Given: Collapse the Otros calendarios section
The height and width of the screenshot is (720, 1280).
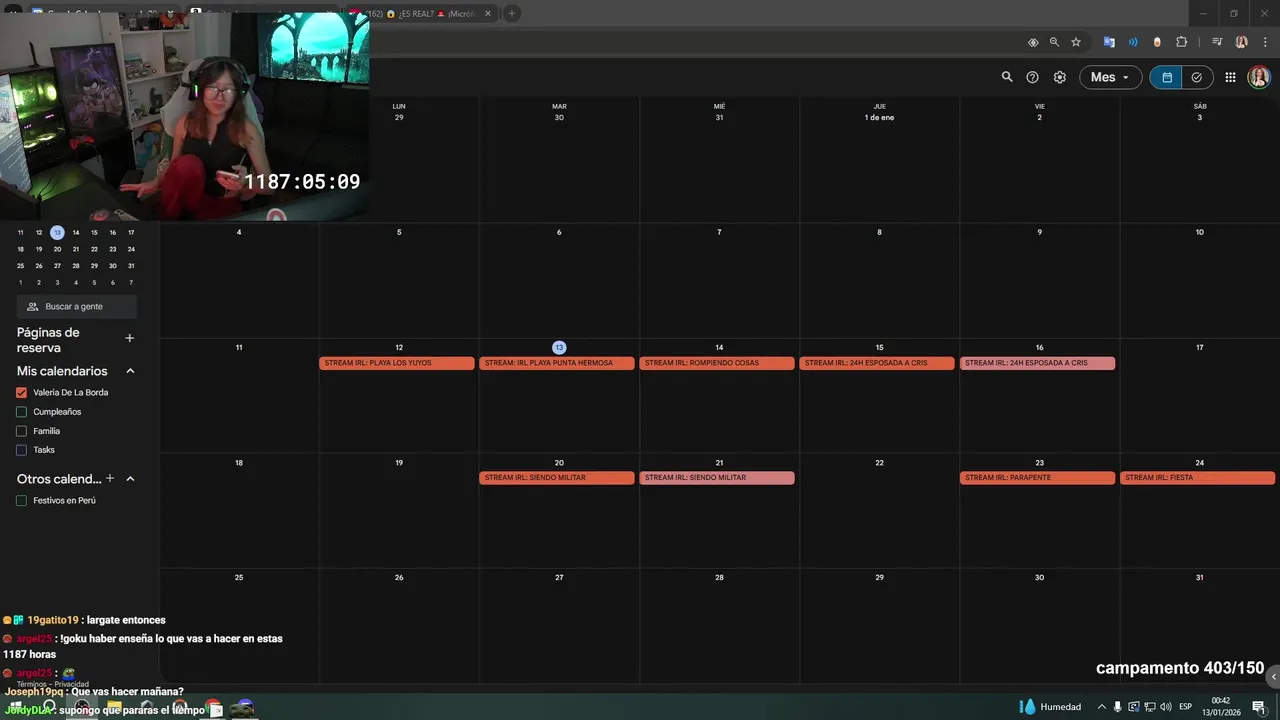Looking at the screenshot, I should click(x=130, y=479).
